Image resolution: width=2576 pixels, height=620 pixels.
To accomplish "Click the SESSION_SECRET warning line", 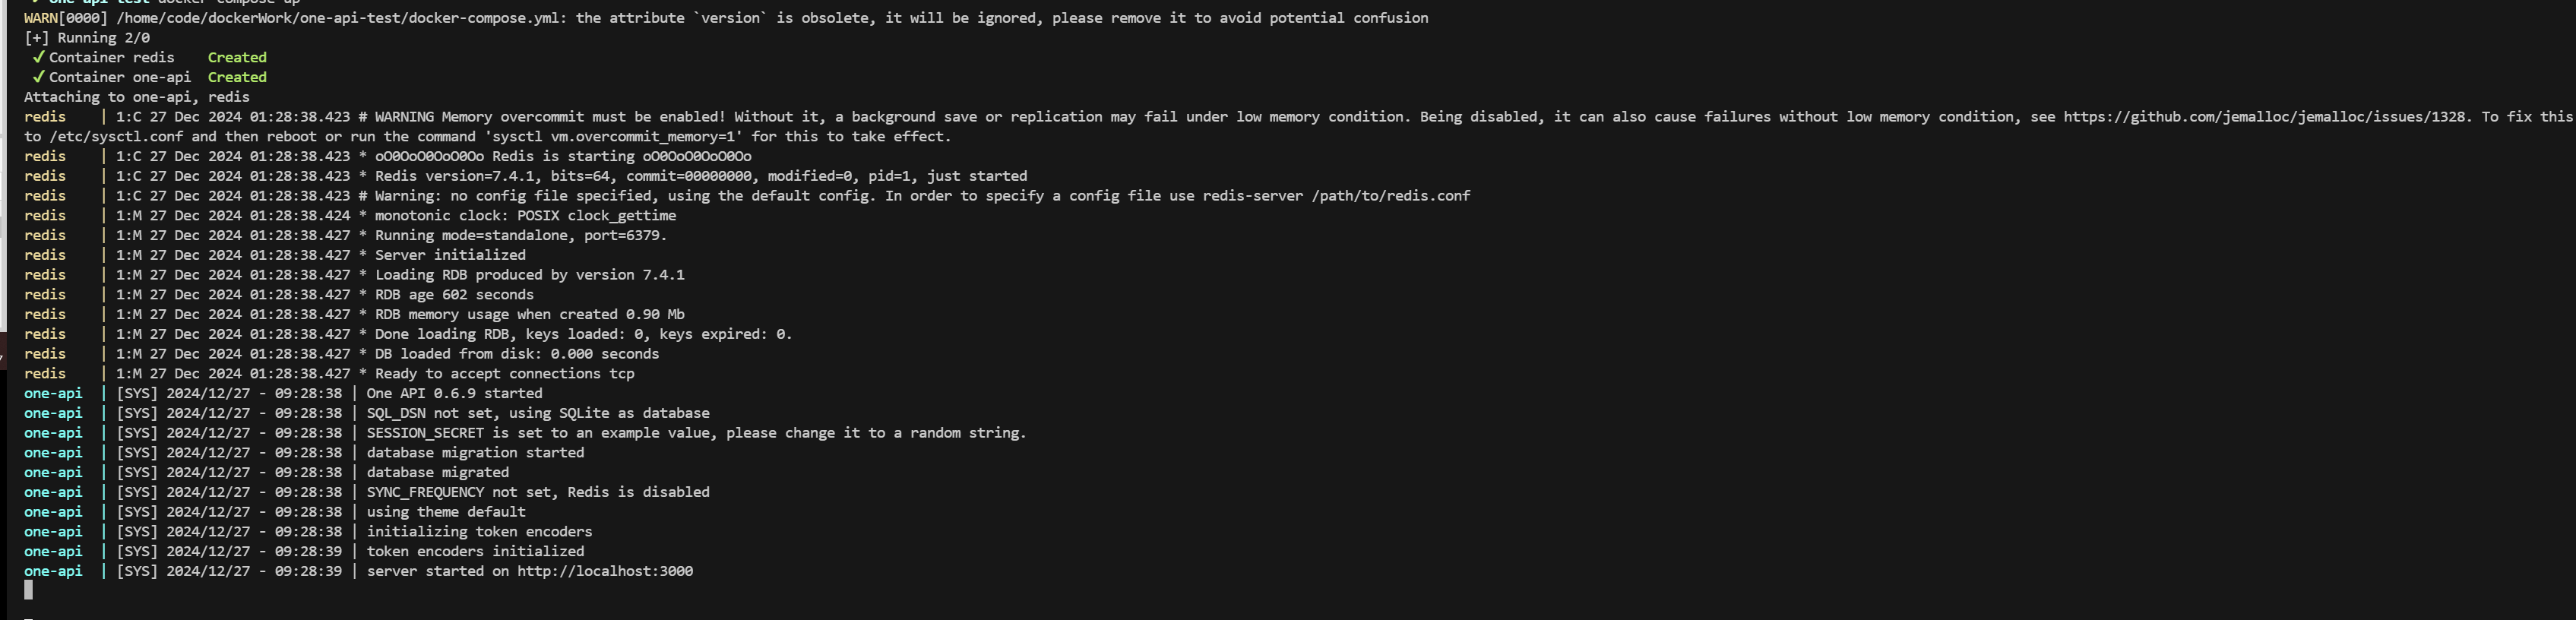I will 696,433.
